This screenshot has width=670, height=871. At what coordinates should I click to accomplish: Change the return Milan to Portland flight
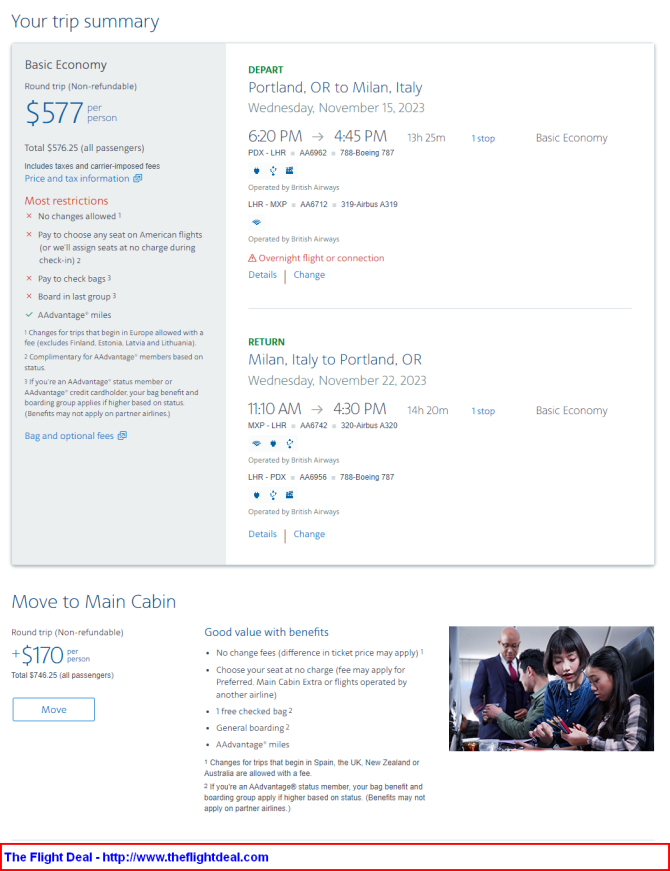point(309,534)
